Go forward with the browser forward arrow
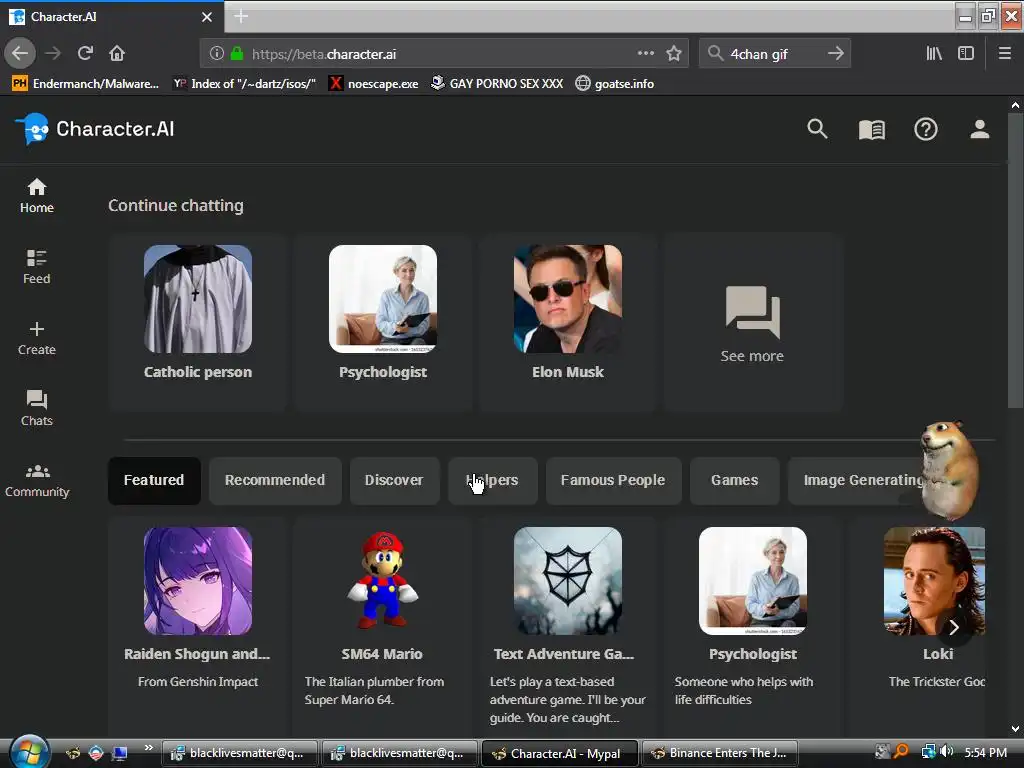Image resolution: width=1024 pixels, height=768 pixels. pos(53,53)
